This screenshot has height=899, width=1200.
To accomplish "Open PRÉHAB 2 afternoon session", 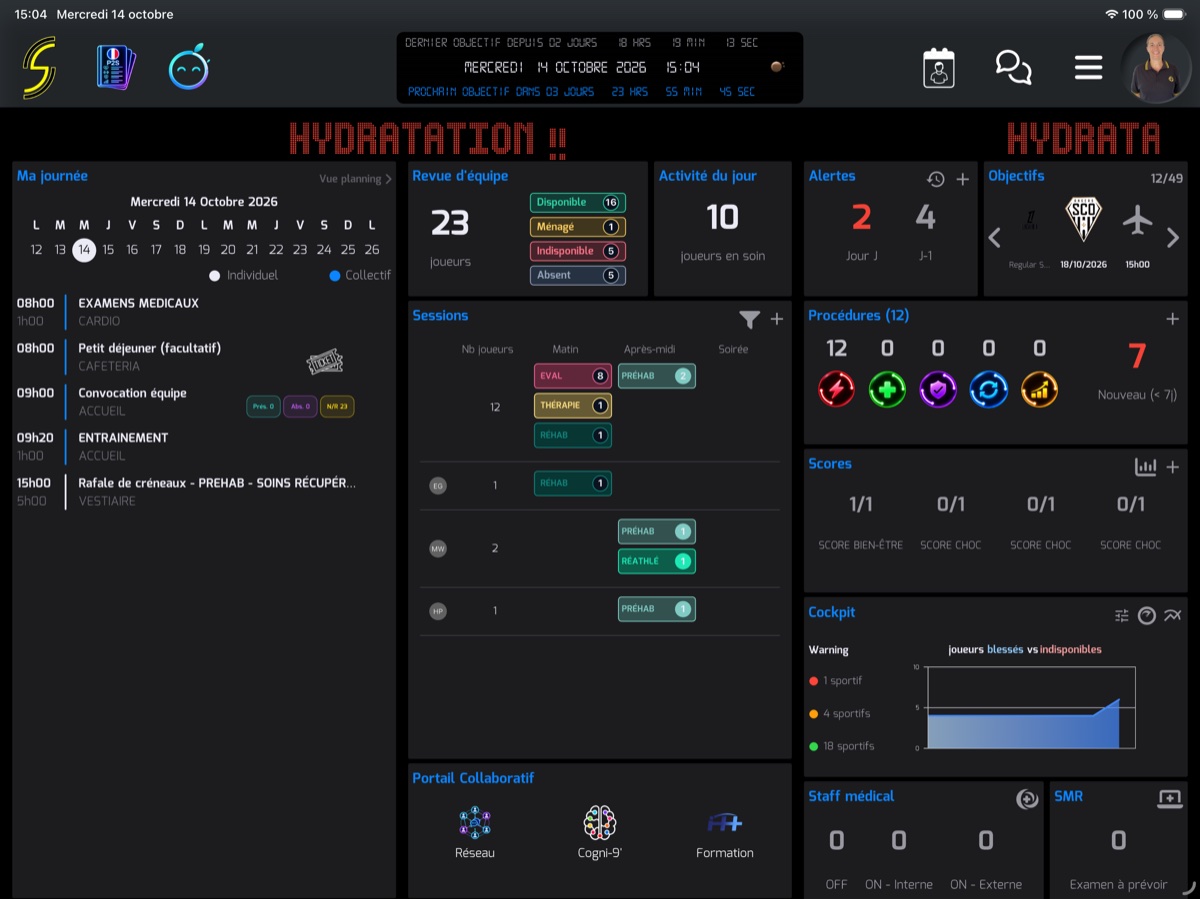I will click(657, 376).
